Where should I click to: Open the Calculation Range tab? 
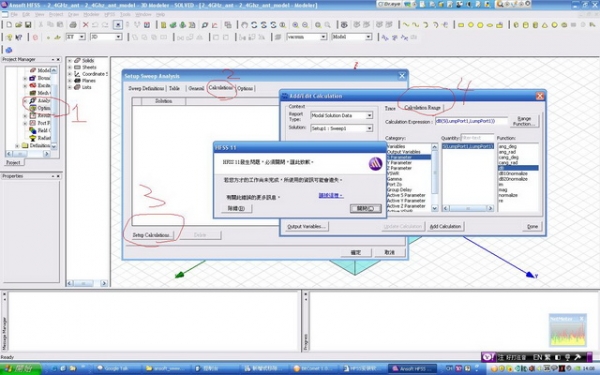pos(422,108)
